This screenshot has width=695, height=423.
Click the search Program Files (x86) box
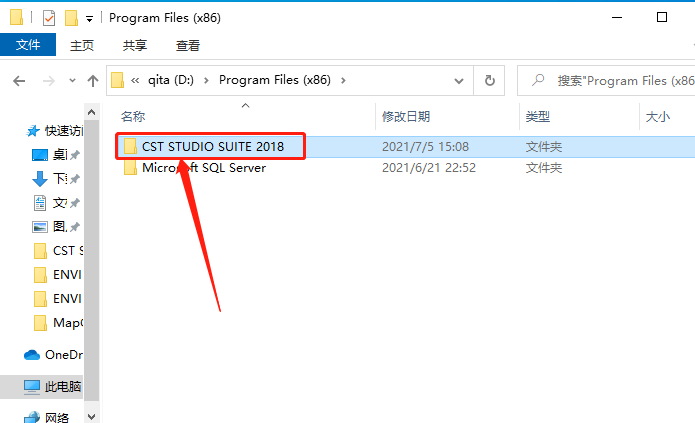pyautogui.click(x=606, y=81)
